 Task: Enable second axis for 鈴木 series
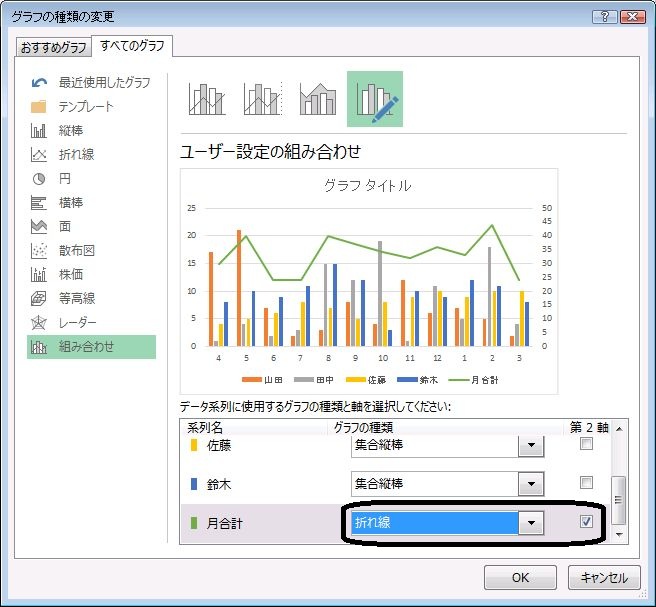[x=587, y=483]
